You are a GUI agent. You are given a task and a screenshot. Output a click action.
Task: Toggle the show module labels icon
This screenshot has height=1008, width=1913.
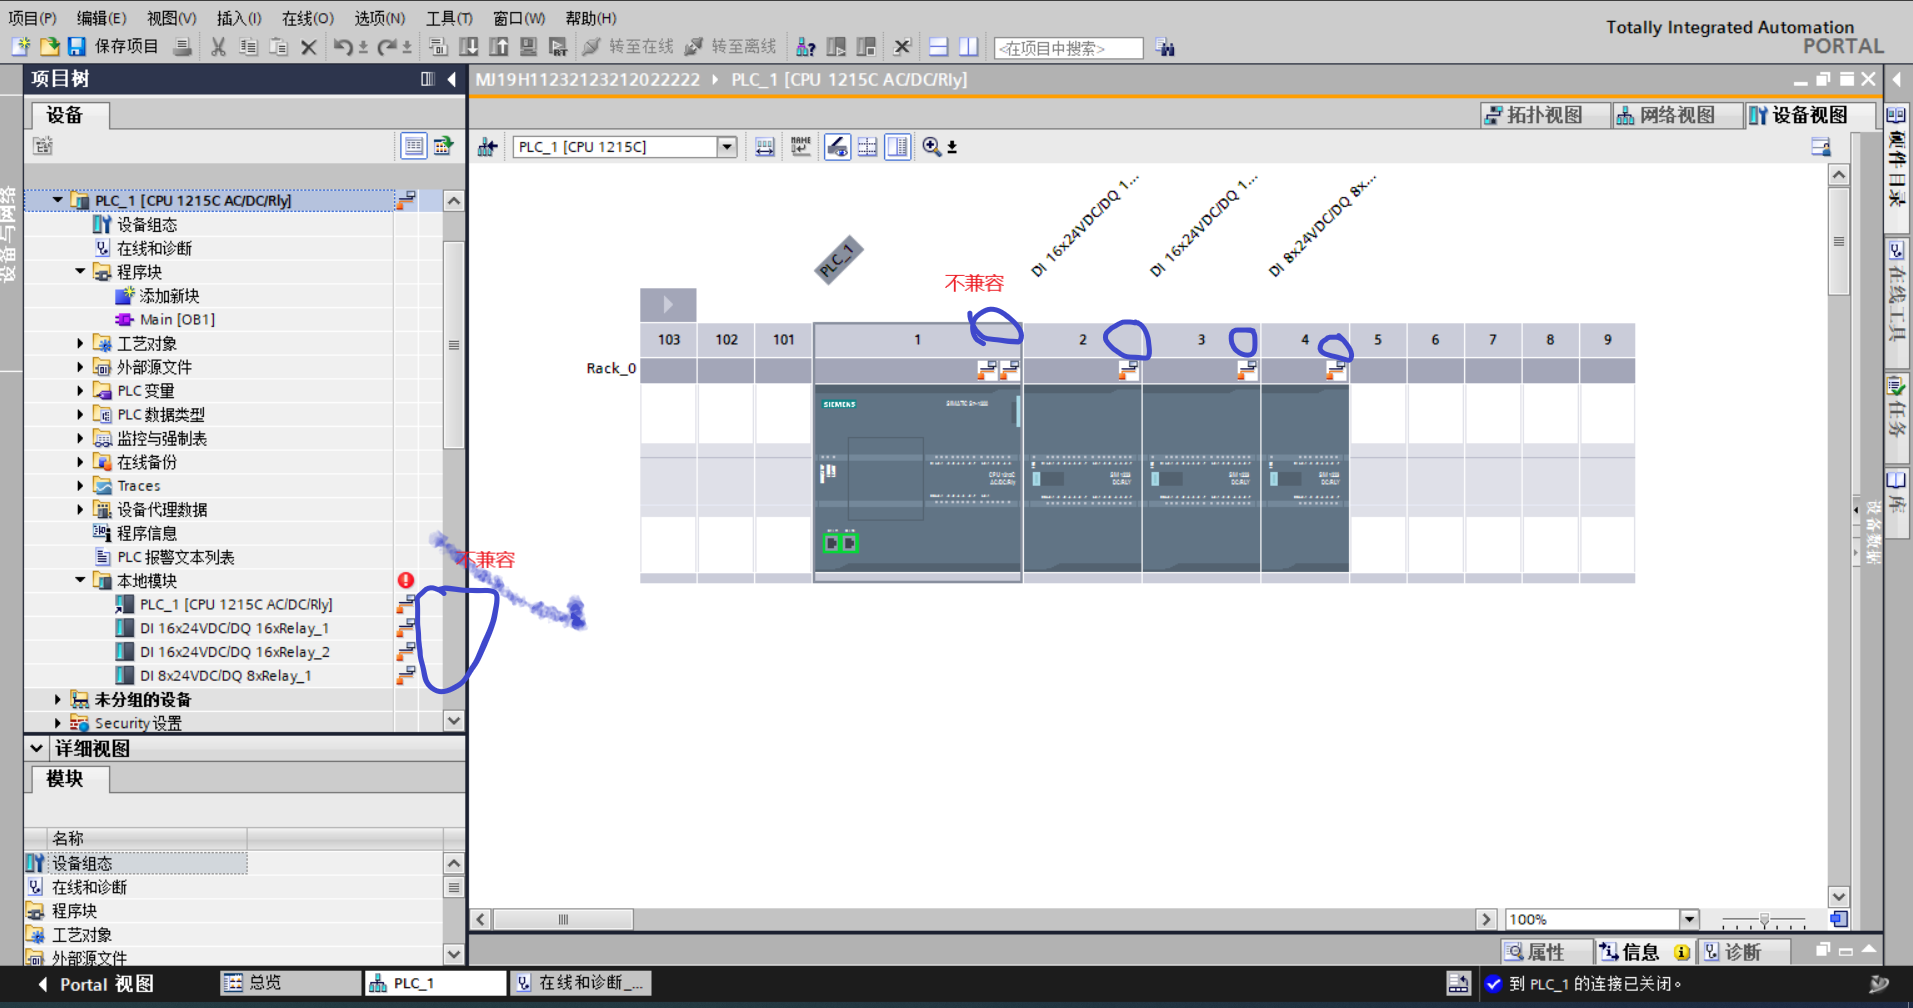tap(800, 147)
